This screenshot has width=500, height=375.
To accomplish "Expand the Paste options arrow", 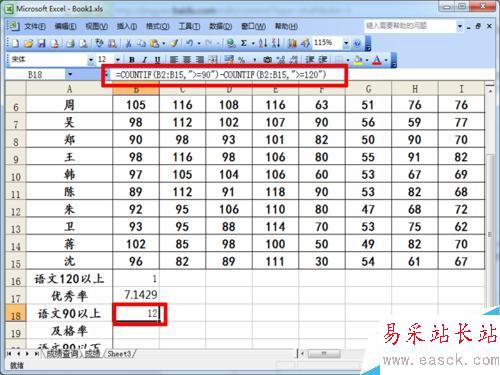I will 163,43.
